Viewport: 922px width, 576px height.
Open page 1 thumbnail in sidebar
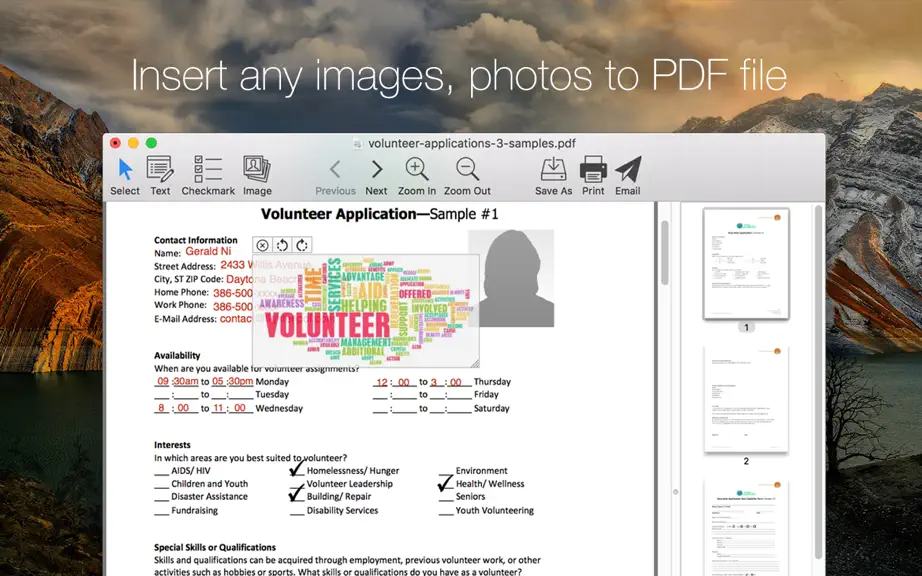(x=746, y=264)
